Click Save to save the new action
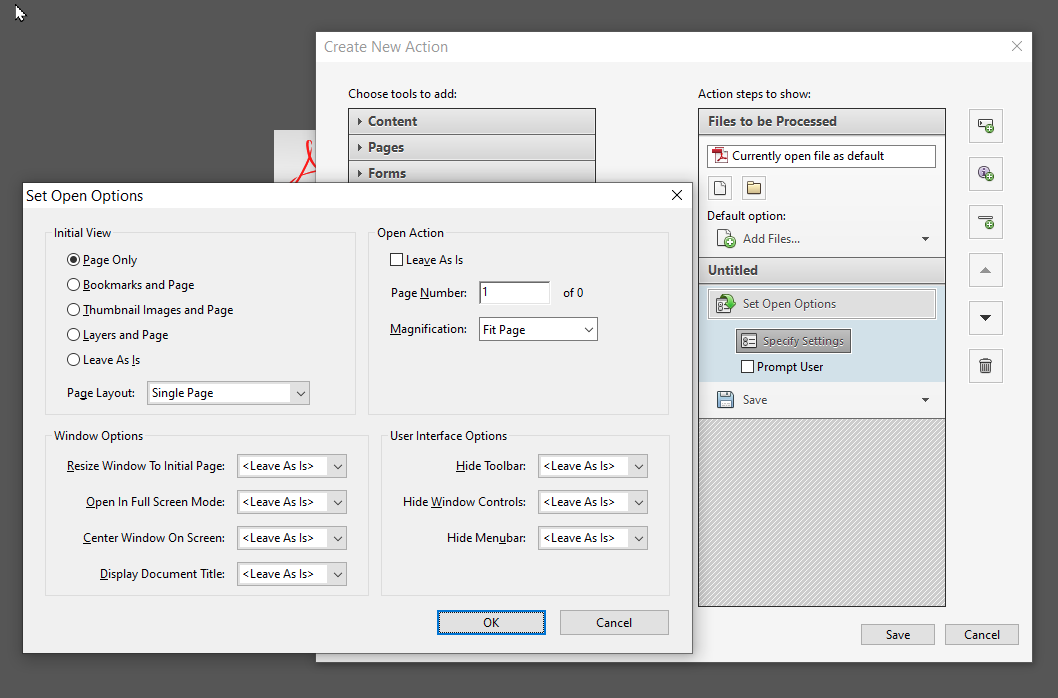Viewport: 1058px width, 698px height. click(x=897, y=634)
